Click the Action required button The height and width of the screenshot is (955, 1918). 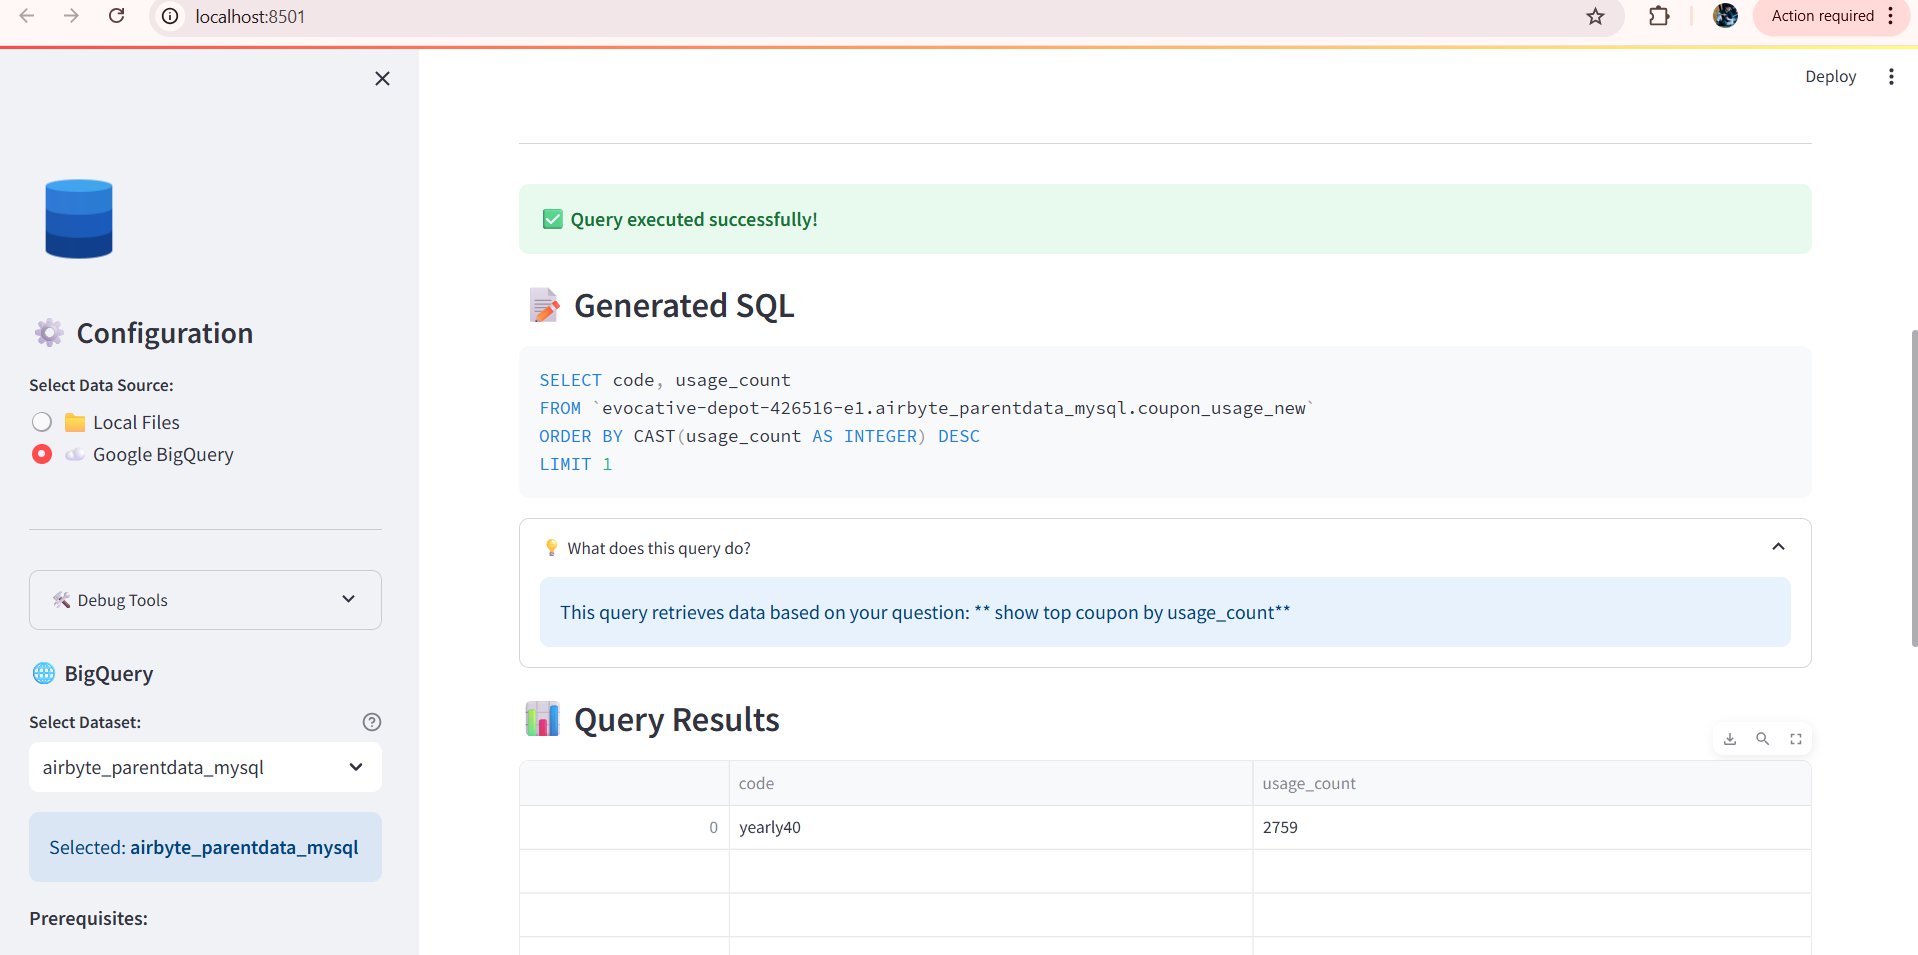(x=1822, y=16)
